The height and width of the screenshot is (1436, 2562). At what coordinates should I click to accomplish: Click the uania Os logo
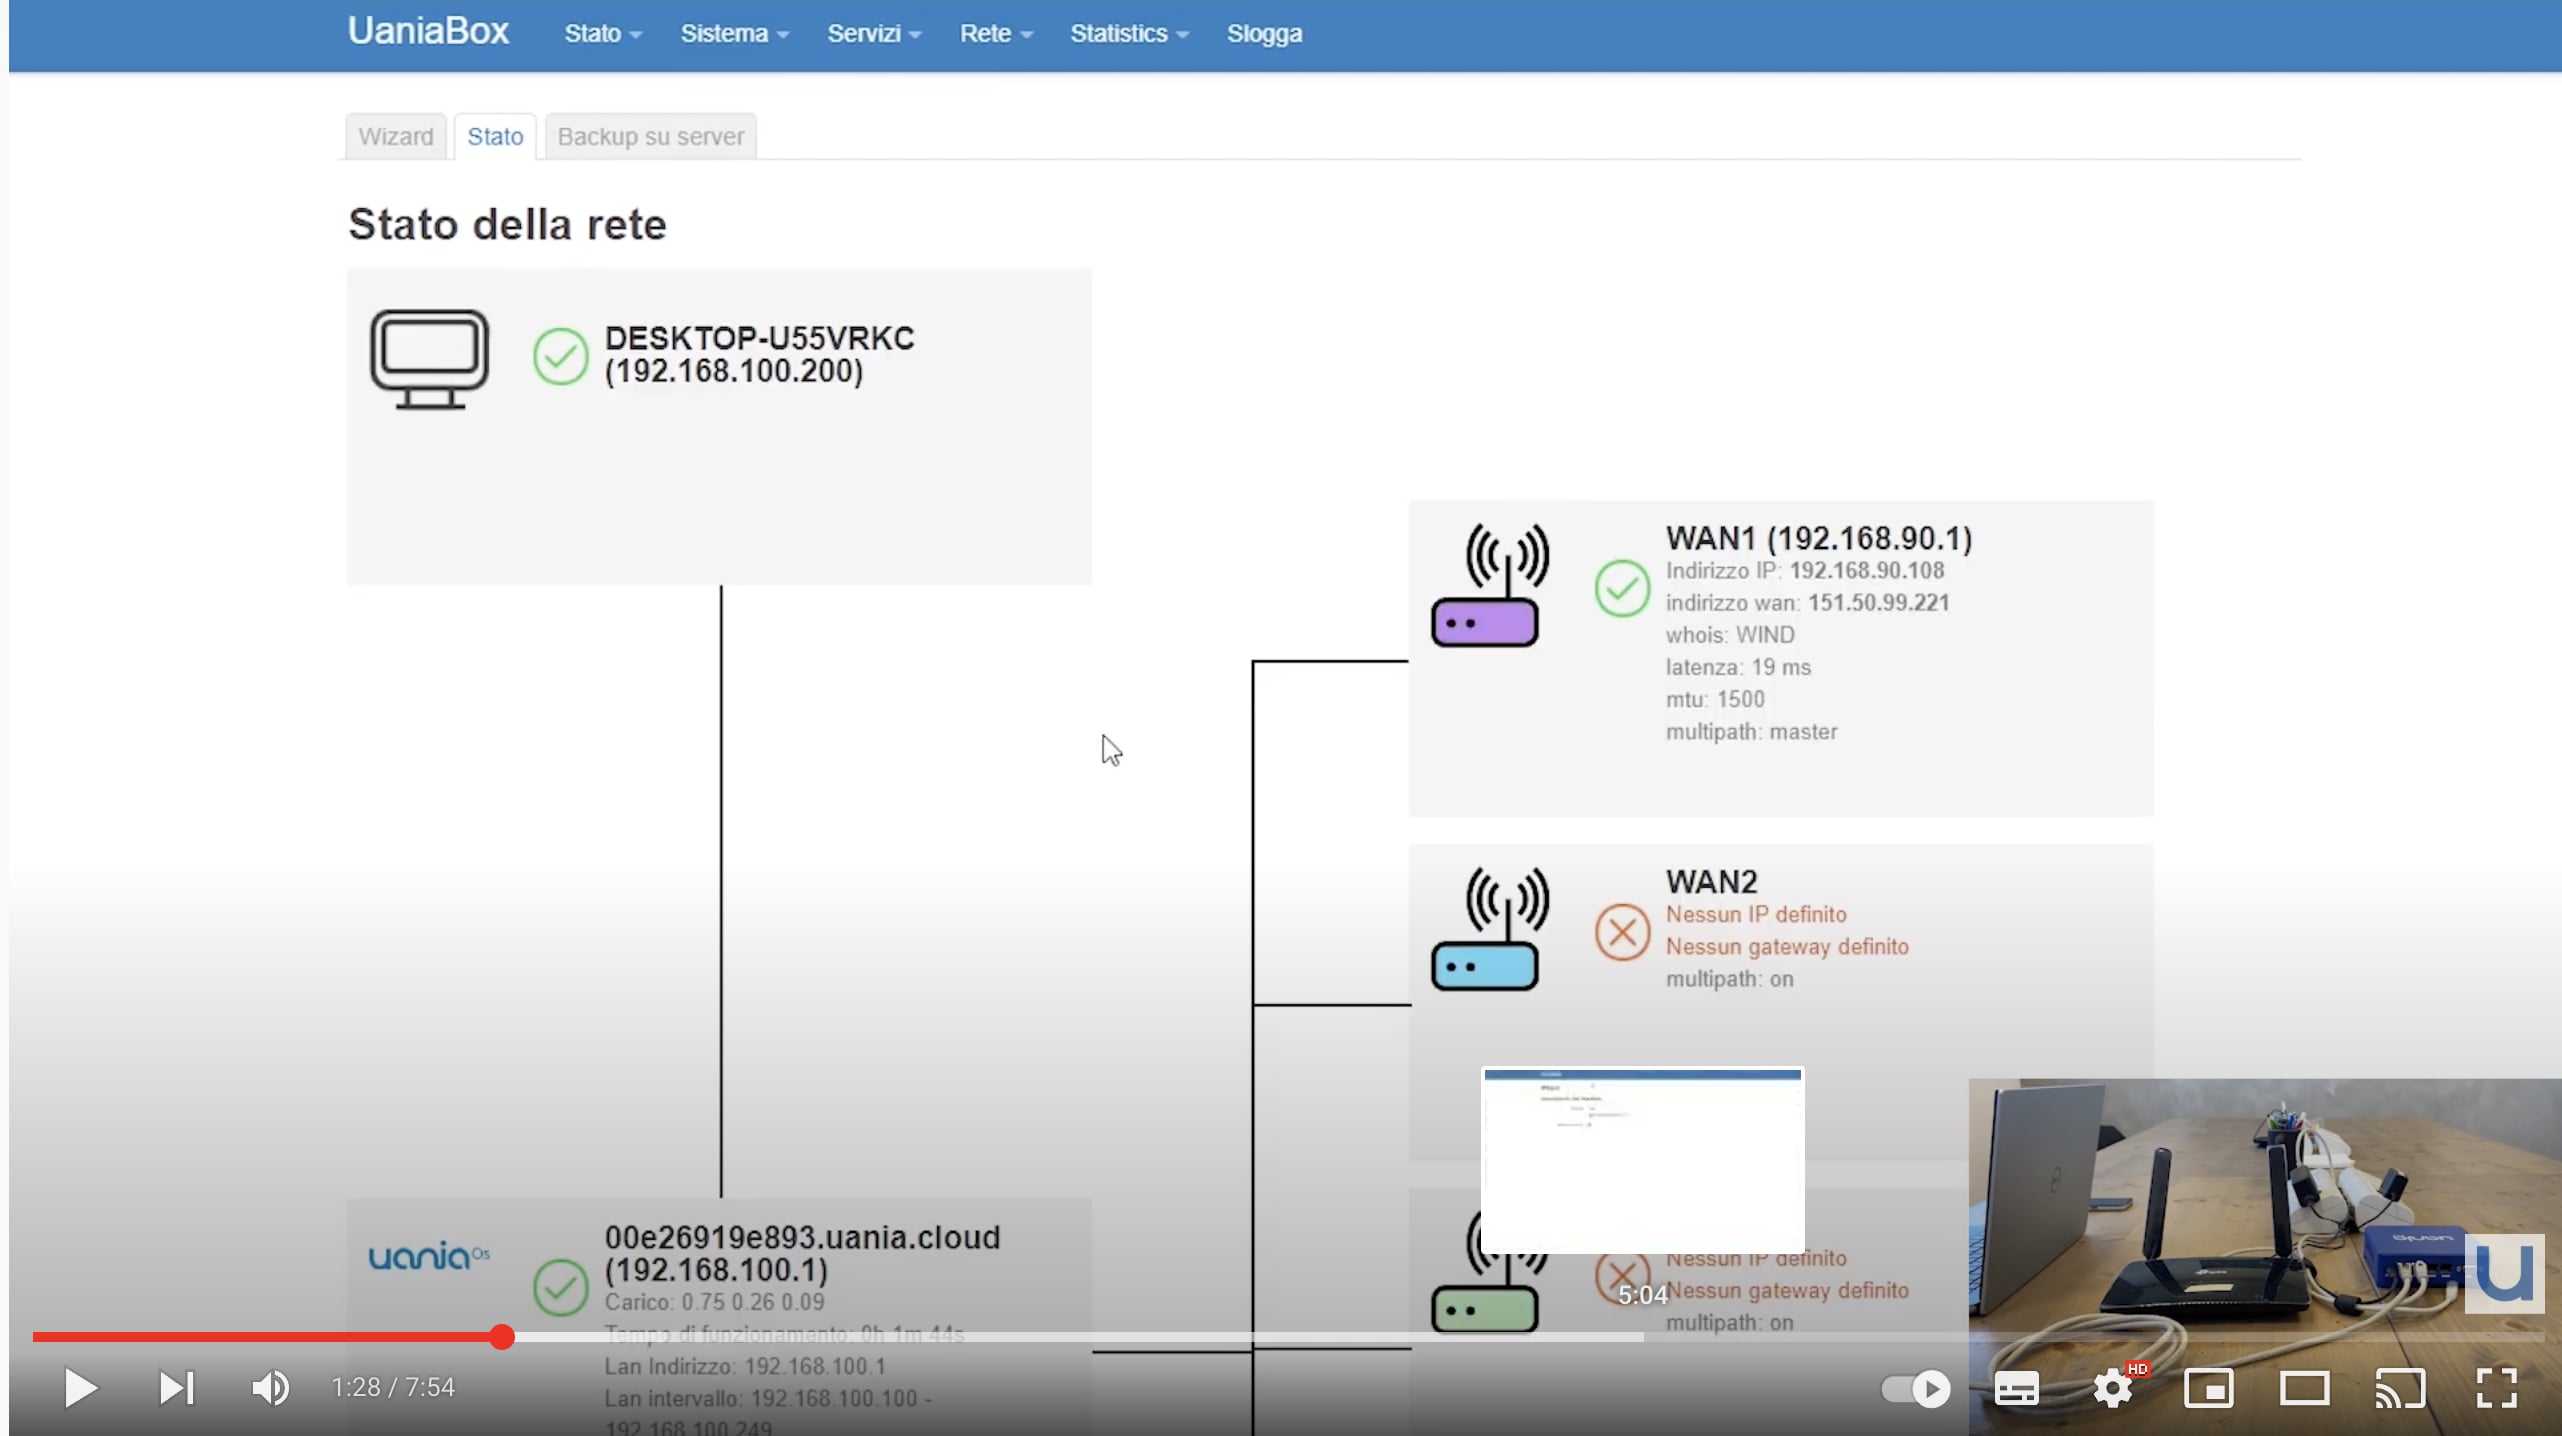[x=429, y=1255]
